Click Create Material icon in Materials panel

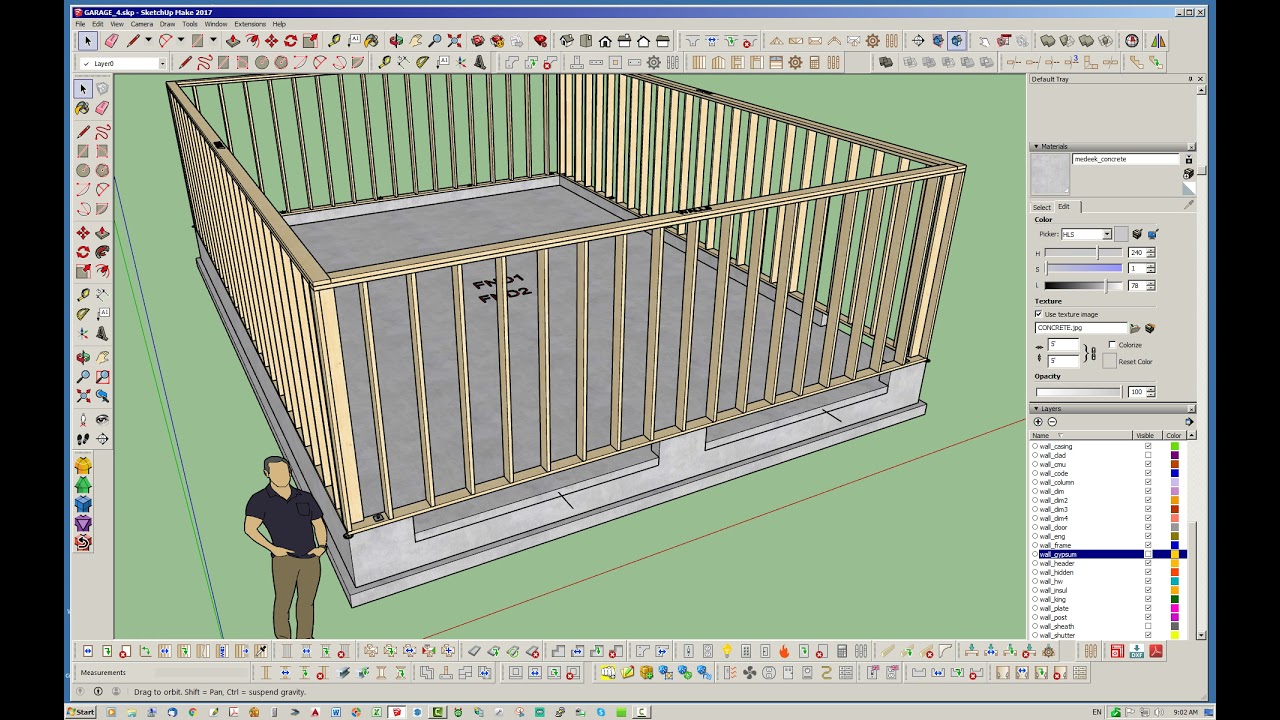point(1189,174)
